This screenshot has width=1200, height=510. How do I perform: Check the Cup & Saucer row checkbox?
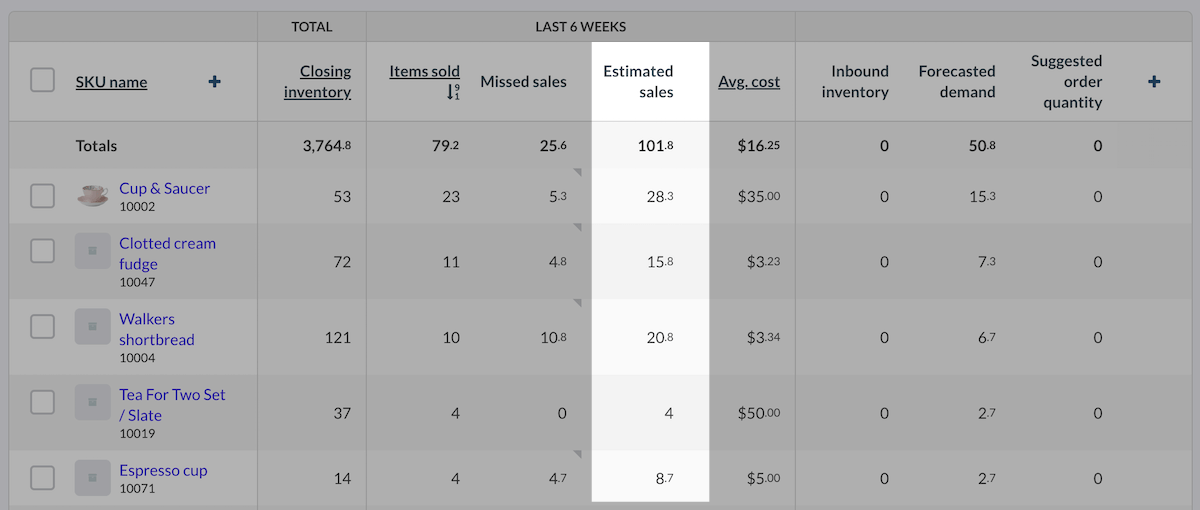pyautogui.click(x=42, y=196)
